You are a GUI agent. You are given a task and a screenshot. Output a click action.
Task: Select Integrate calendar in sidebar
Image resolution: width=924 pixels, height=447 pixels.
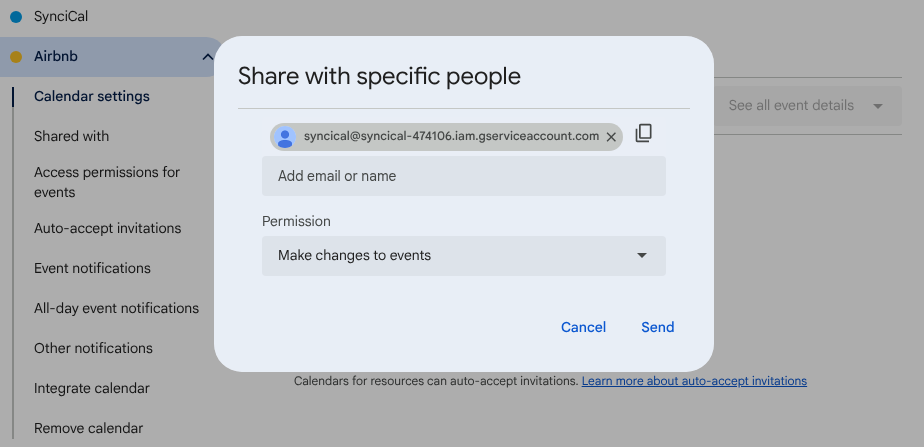click(91, 388)
